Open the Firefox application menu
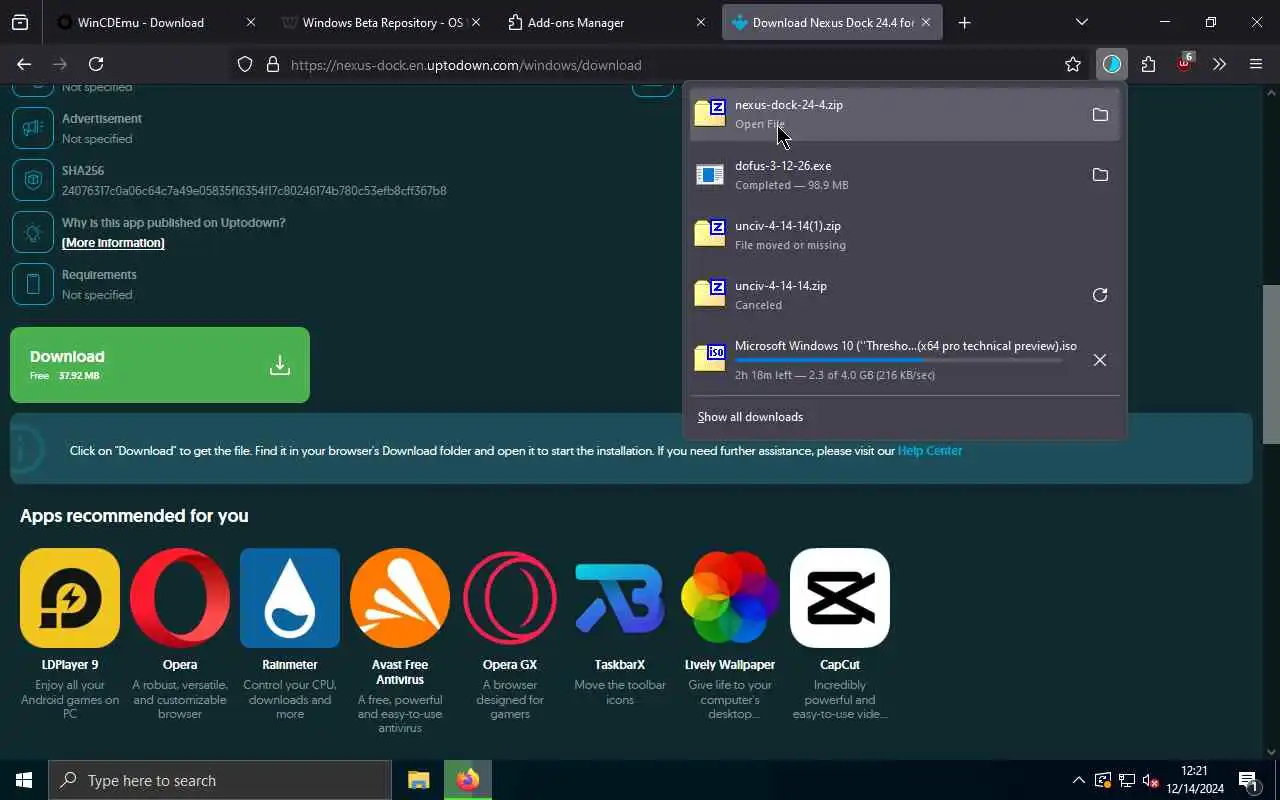Viewport: 1280px width, 800px height. [x=1256, y=64]
